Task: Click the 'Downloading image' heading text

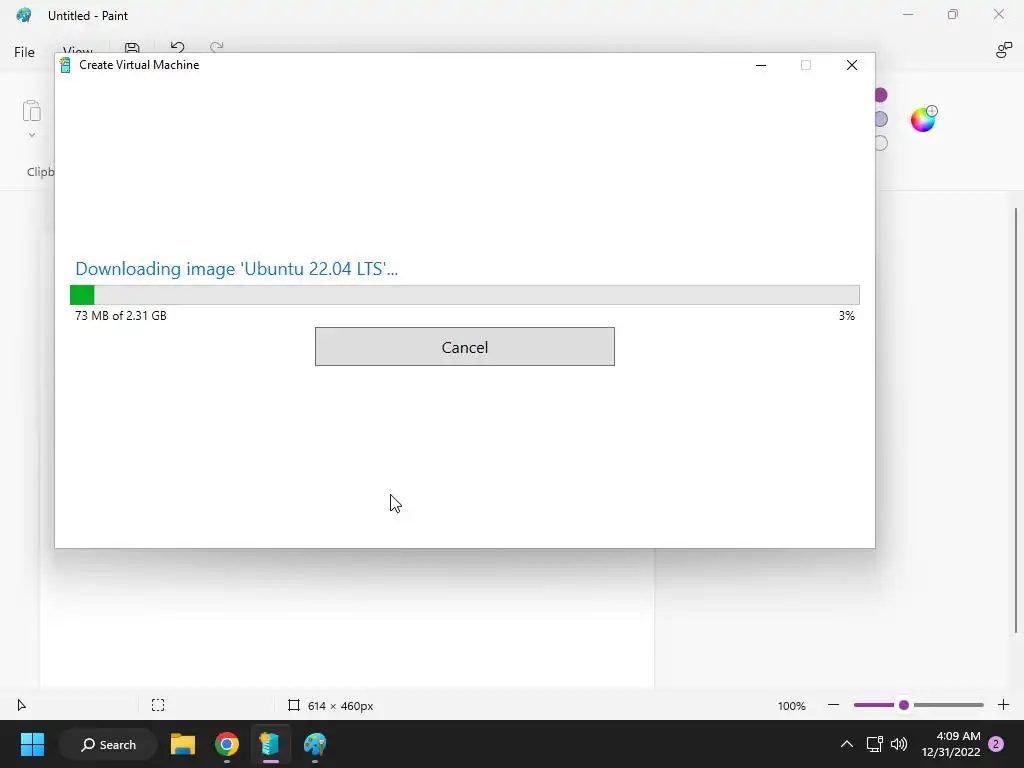Action: pyautogui.click(x=236, y=268)
